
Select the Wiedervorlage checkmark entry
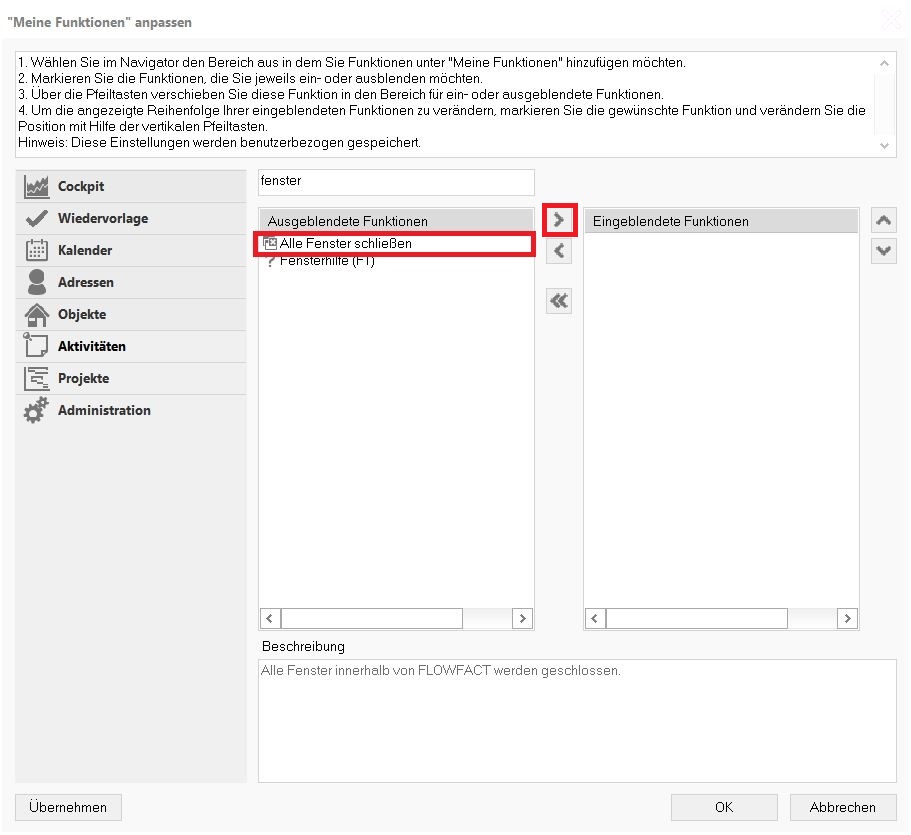point(102,219)
